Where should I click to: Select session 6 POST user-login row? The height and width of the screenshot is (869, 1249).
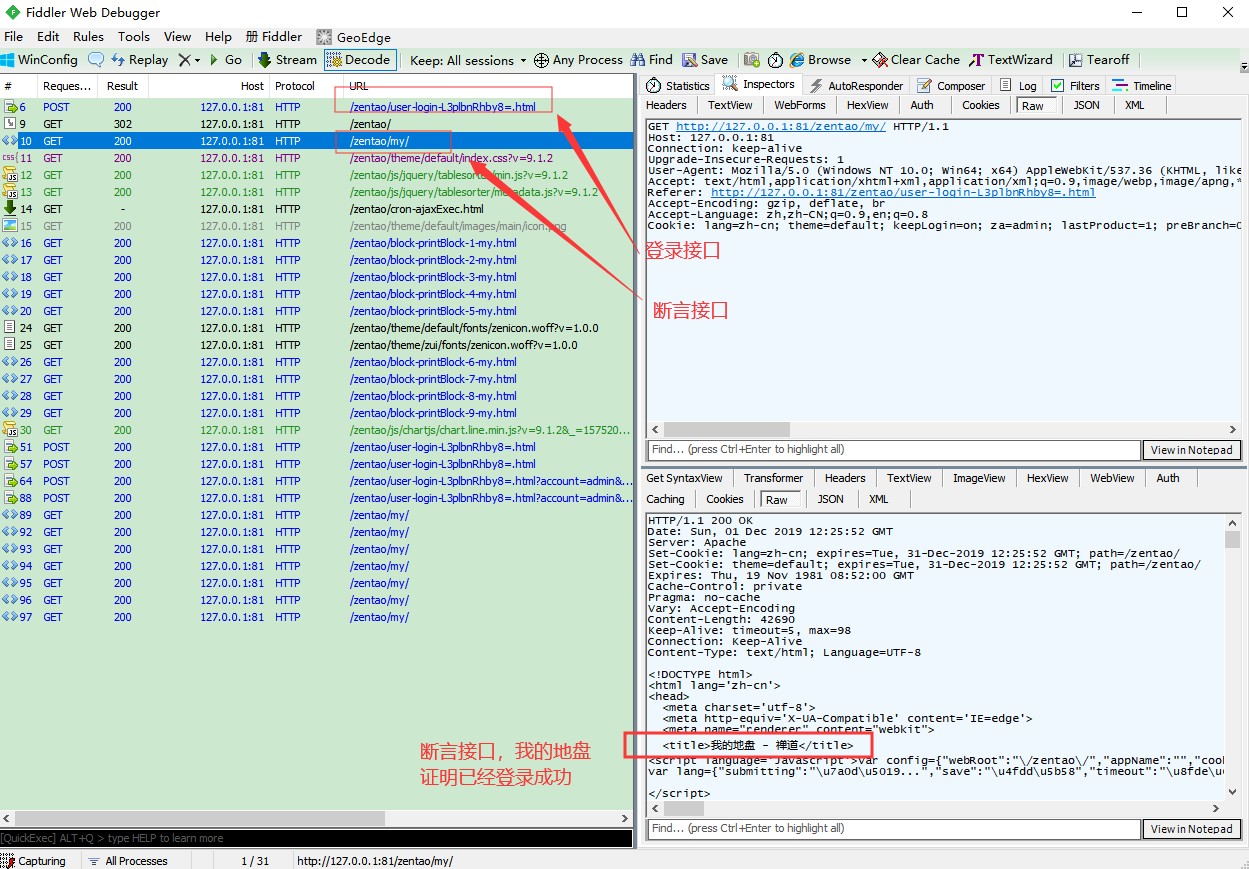pos(316,107)
